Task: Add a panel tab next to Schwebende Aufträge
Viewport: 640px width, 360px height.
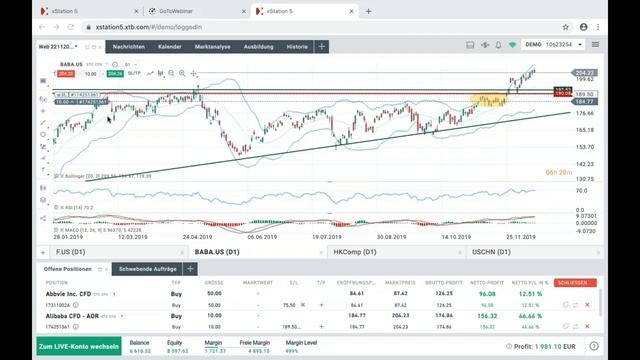Action: tap(190, 269)
